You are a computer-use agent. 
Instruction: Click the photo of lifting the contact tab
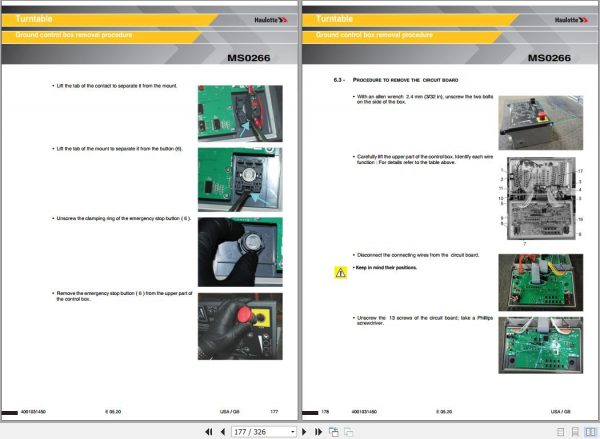pyautogui.click(x=240, y=113)
